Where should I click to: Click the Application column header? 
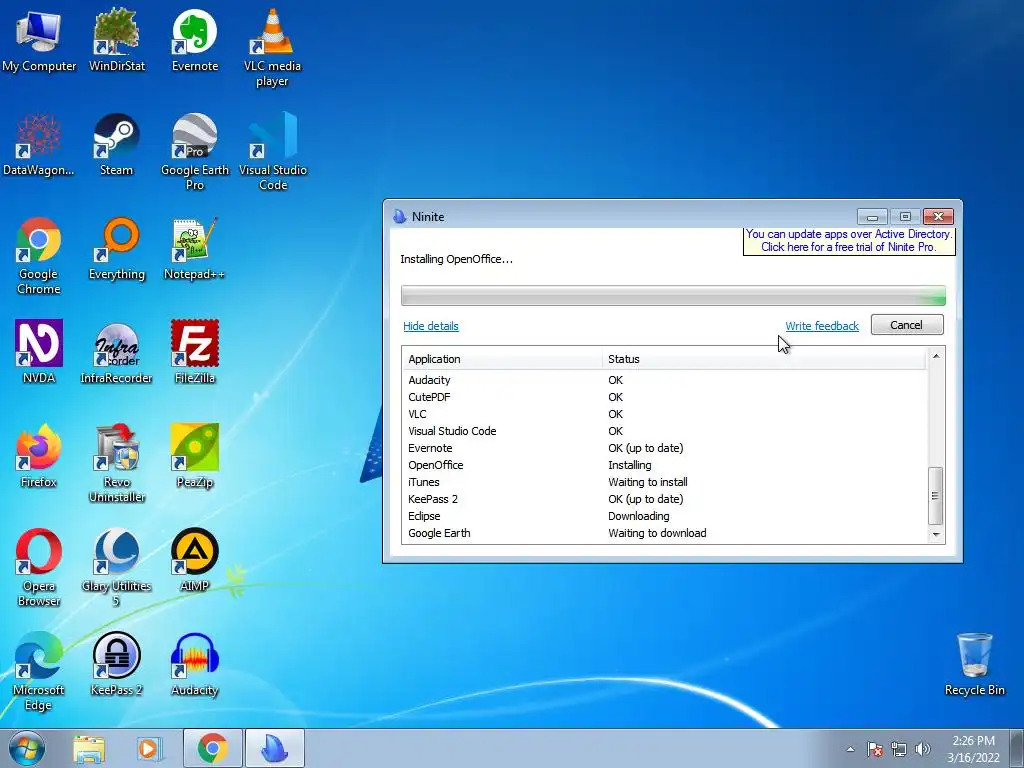(502, 359)
